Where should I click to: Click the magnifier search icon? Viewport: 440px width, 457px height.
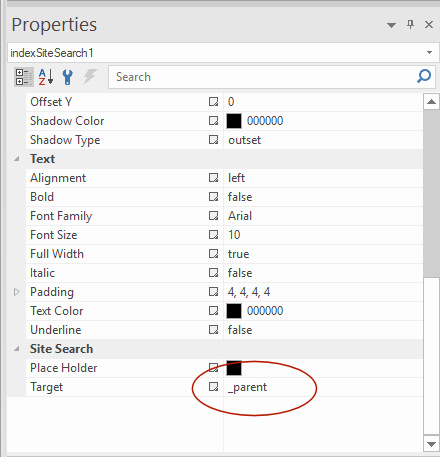click(424, 76)
